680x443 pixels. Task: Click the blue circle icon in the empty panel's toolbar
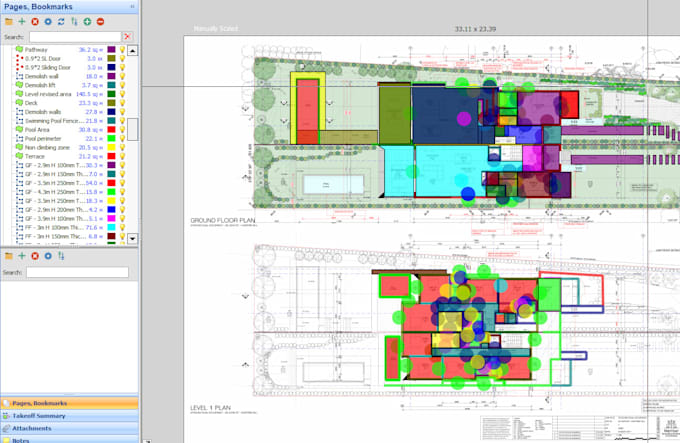point(48,256)
